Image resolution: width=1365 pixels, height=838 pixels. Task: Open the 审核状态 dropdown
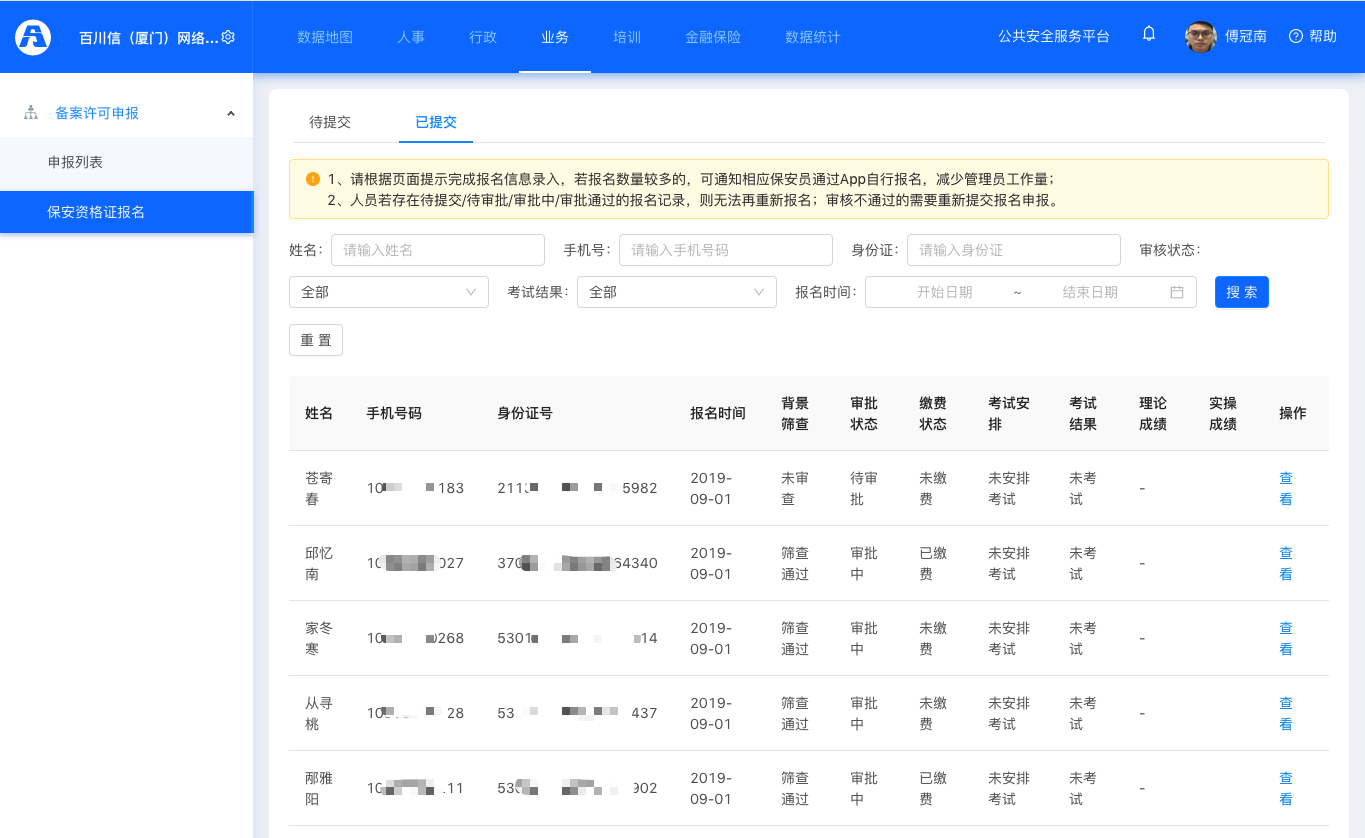coord(389,292)
